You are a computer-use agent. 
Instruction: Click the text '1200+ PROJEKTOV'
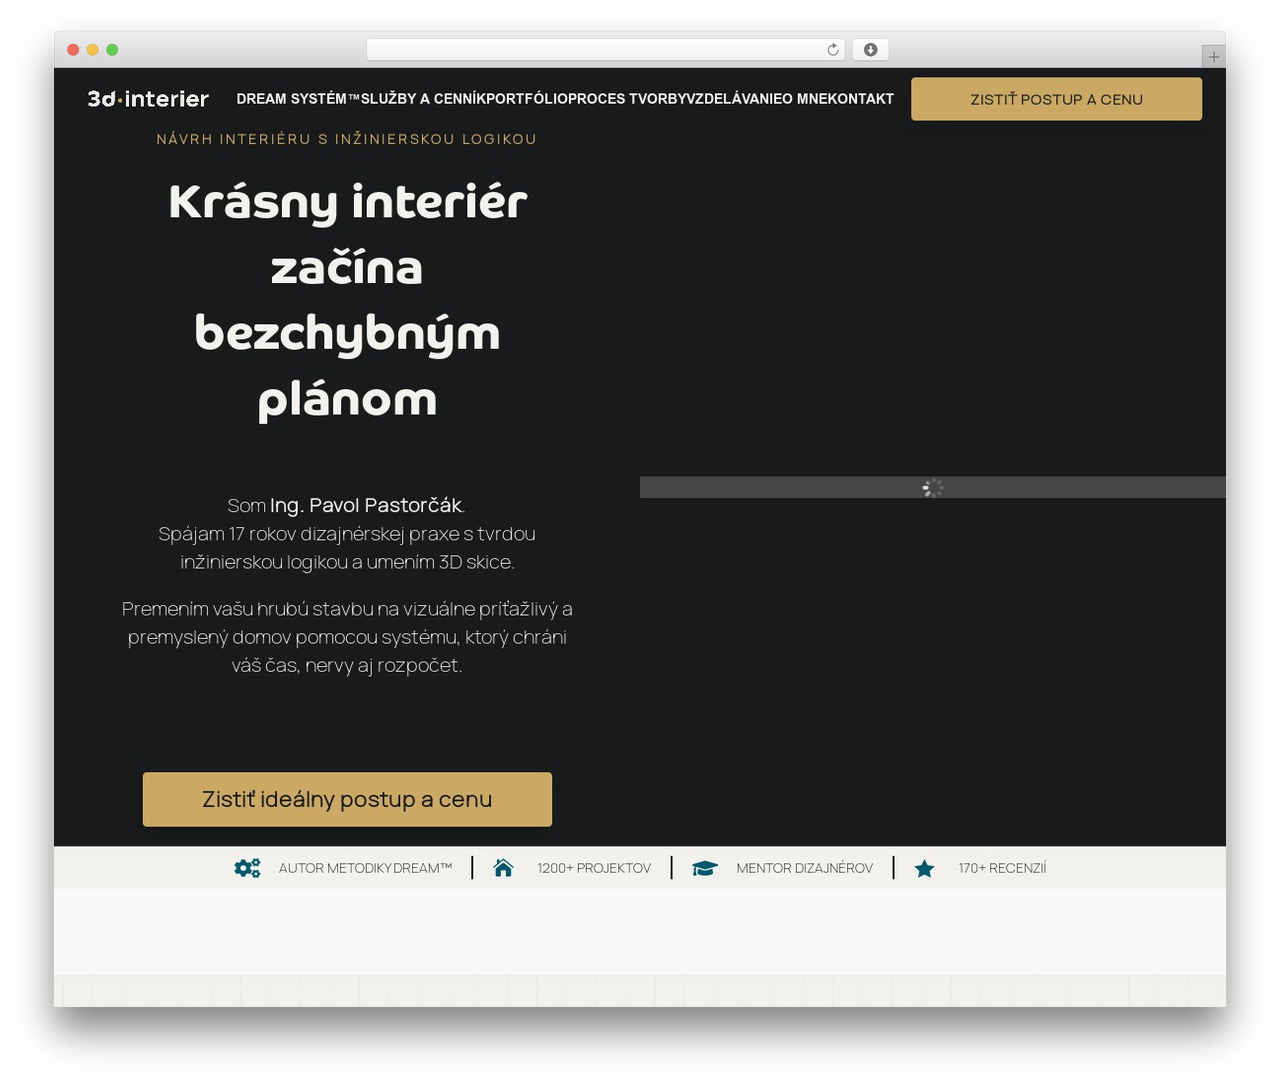(594, 868)
